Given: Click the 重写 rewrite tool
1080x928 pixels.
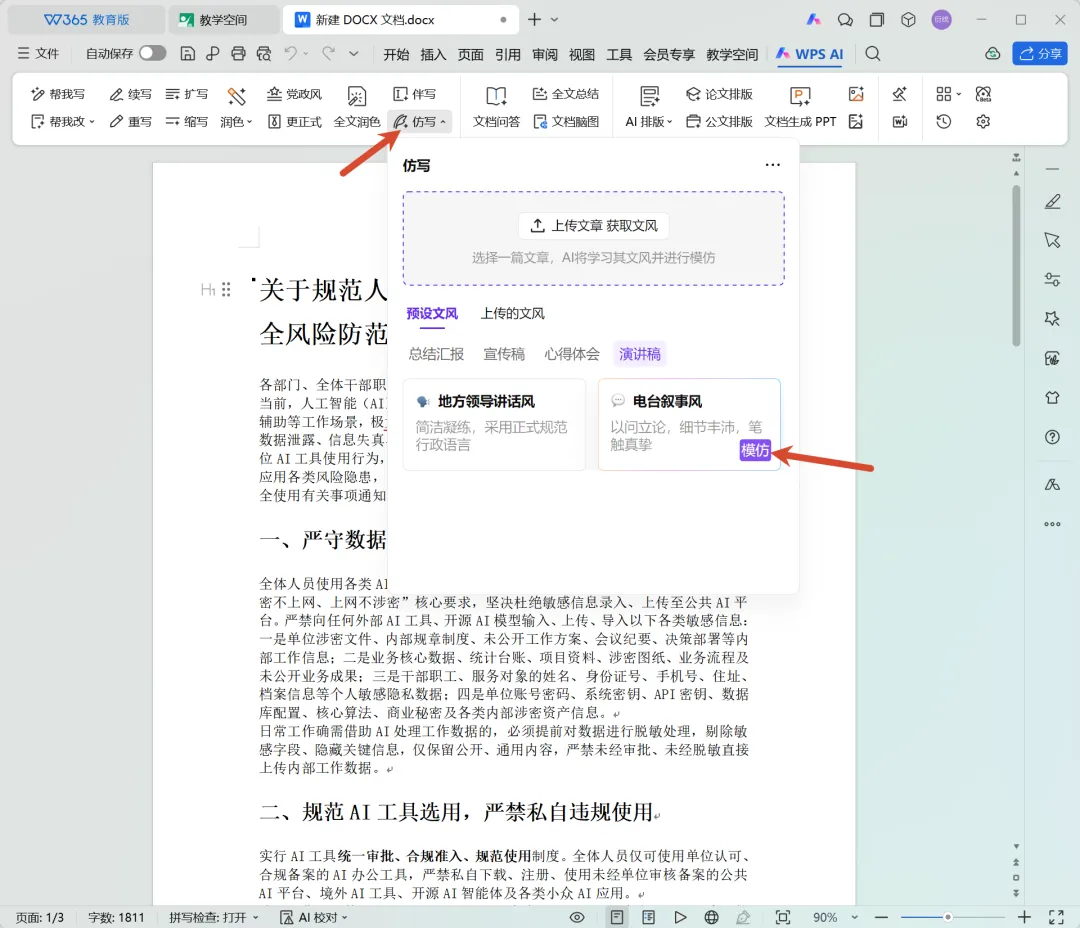Looking at the screenshot, I should coord(131,122).
